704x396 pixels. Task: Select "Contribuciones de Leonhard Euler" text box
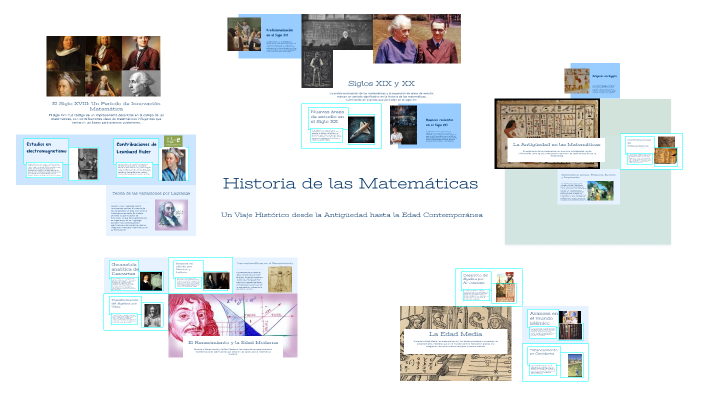(136, 150)
